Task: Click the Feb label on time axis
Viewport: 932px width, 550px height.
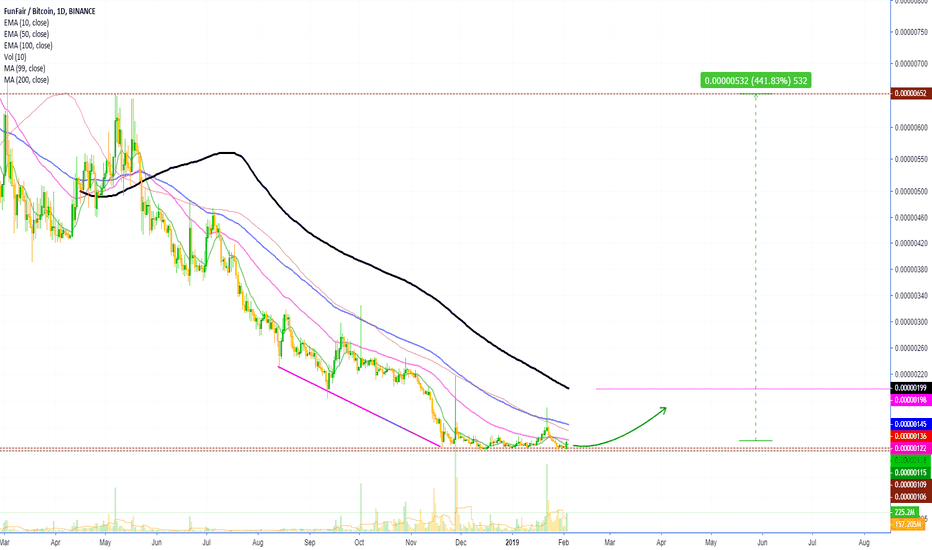Action: (563, 542)
